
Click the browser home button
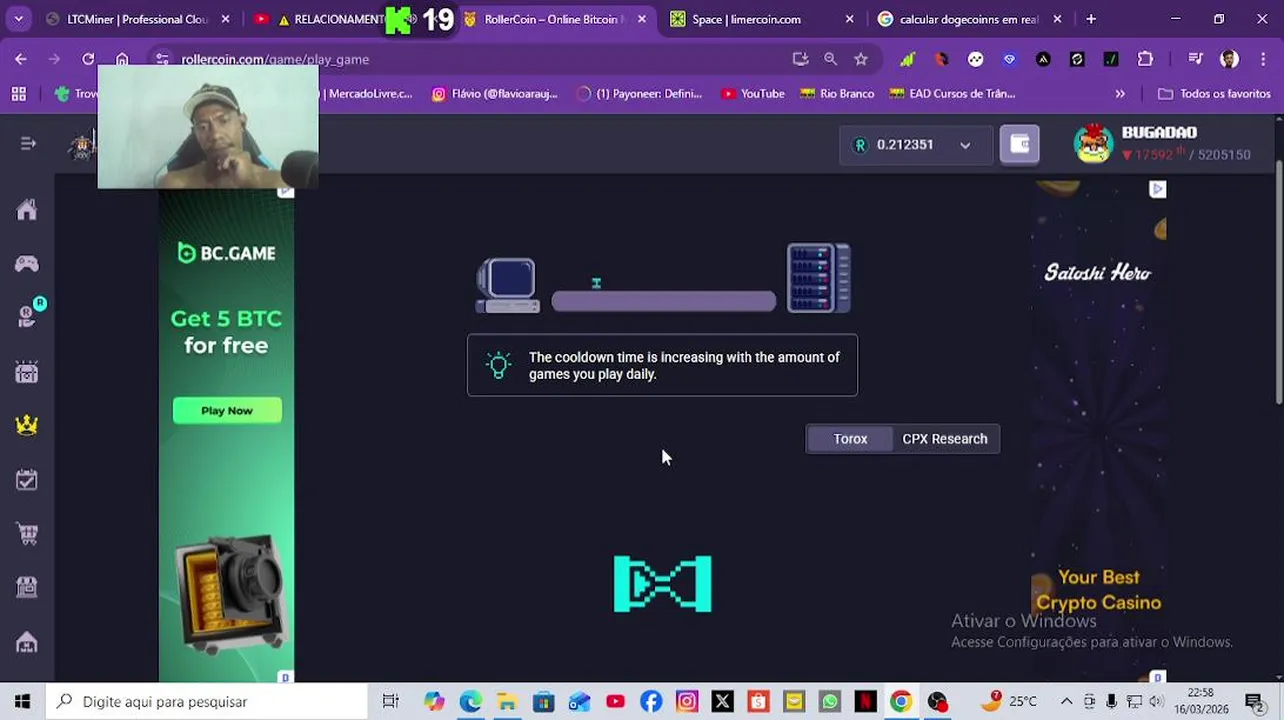pos(122,59)
